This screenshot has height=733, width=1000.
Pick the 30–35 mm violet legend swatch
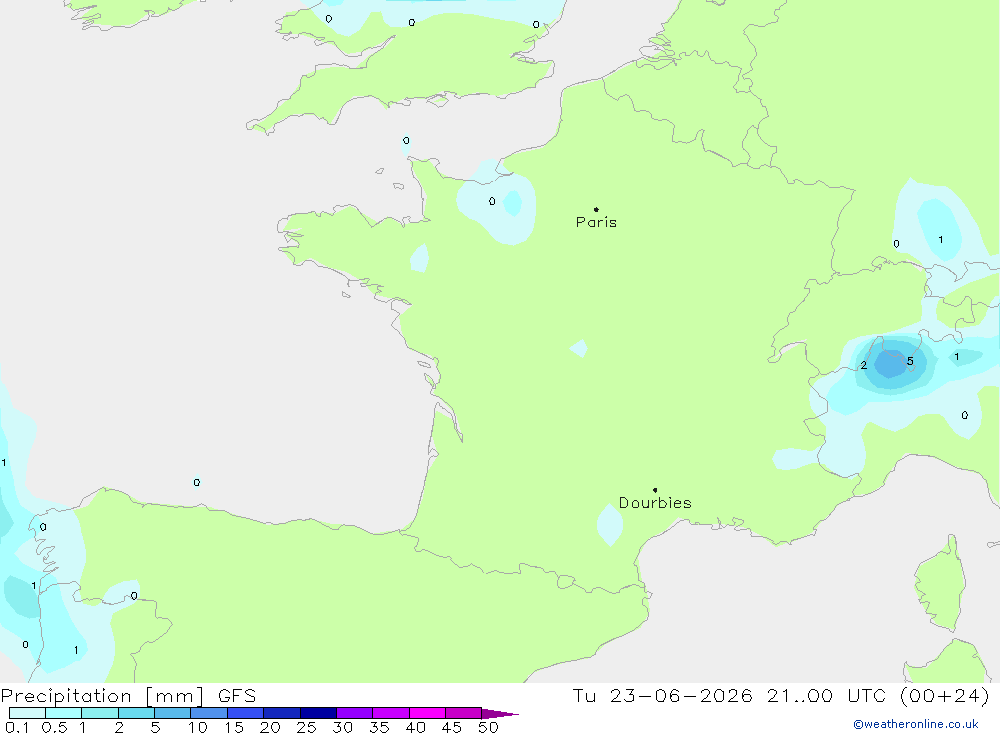355,713
